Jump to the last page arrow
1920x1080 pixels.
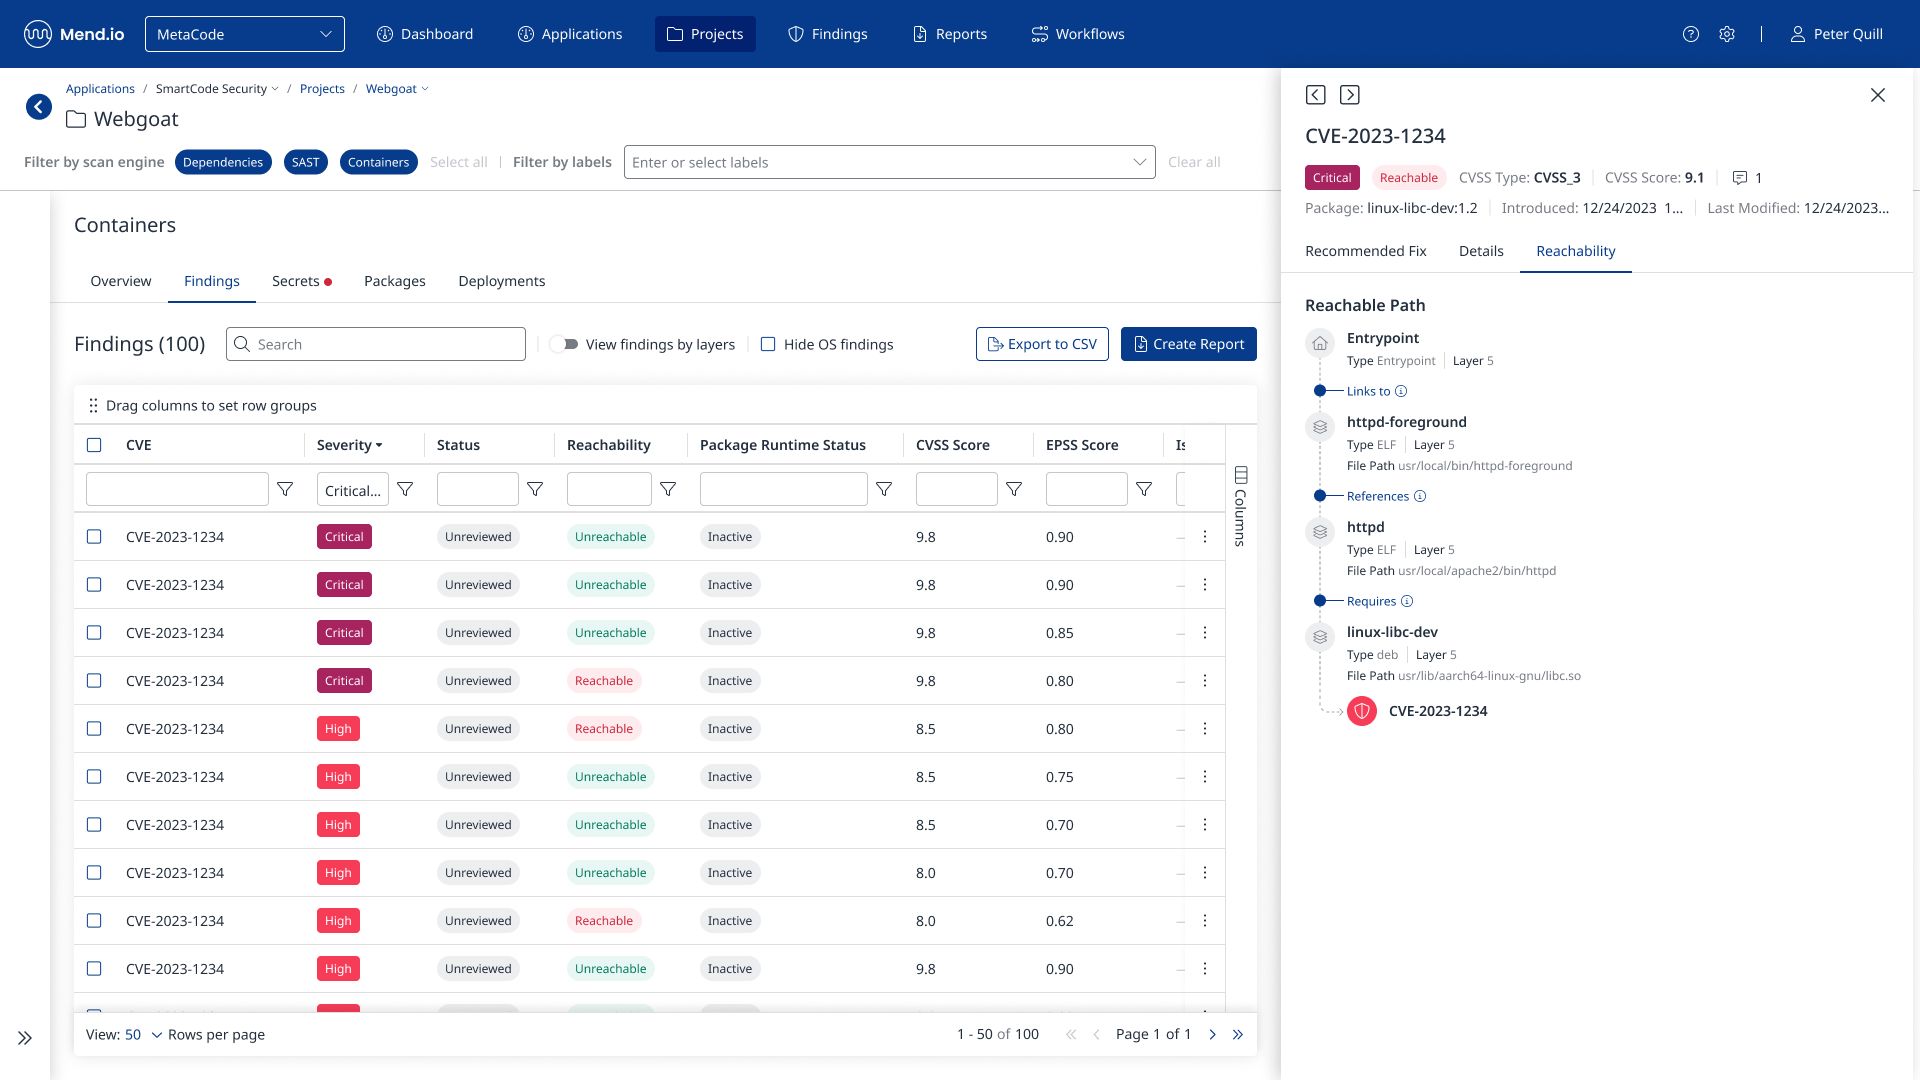coord(1238,1035)
